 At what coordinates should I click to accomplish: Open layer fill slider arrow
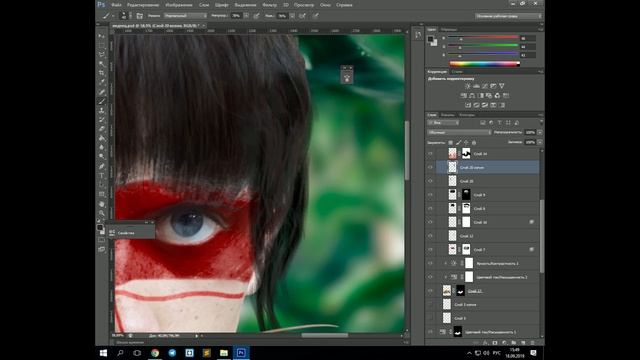click(x=540, y=142)
